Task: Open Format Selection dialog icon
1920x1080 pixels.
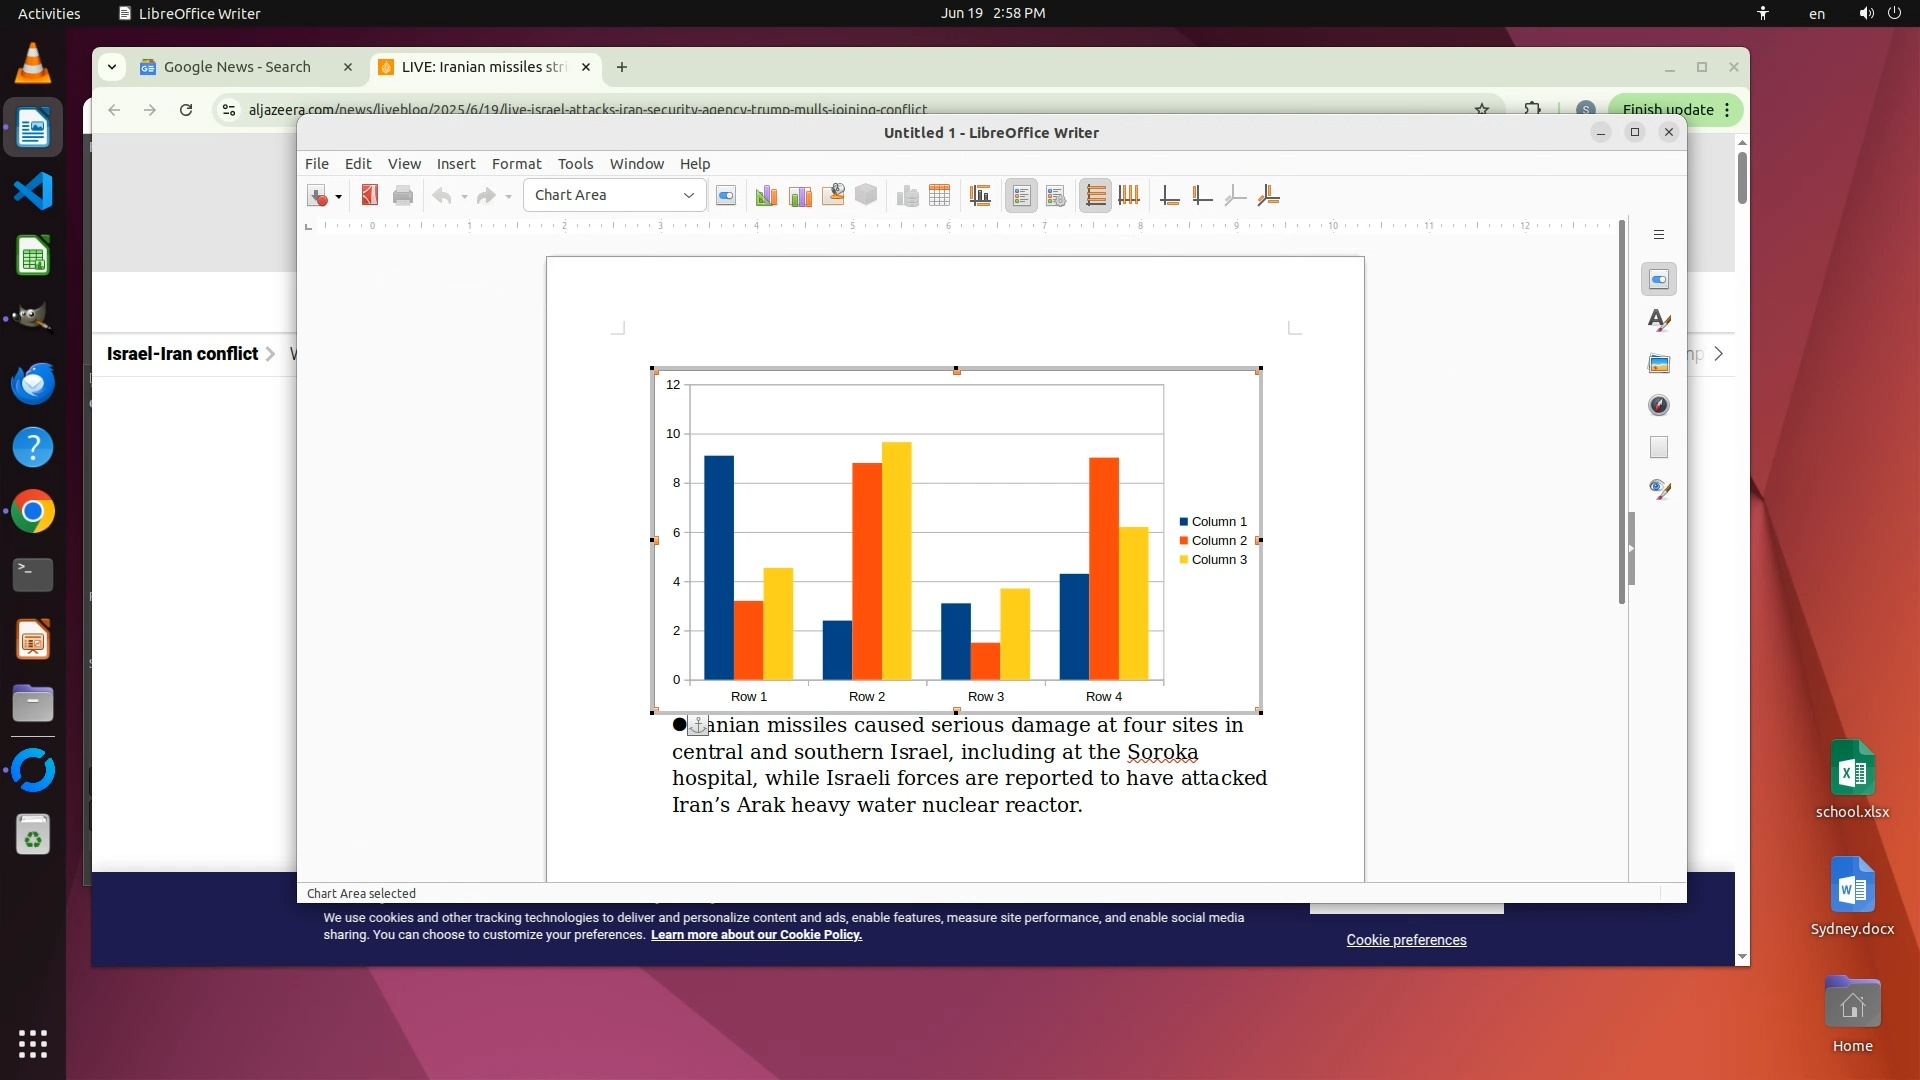Action: pos(726,196)
